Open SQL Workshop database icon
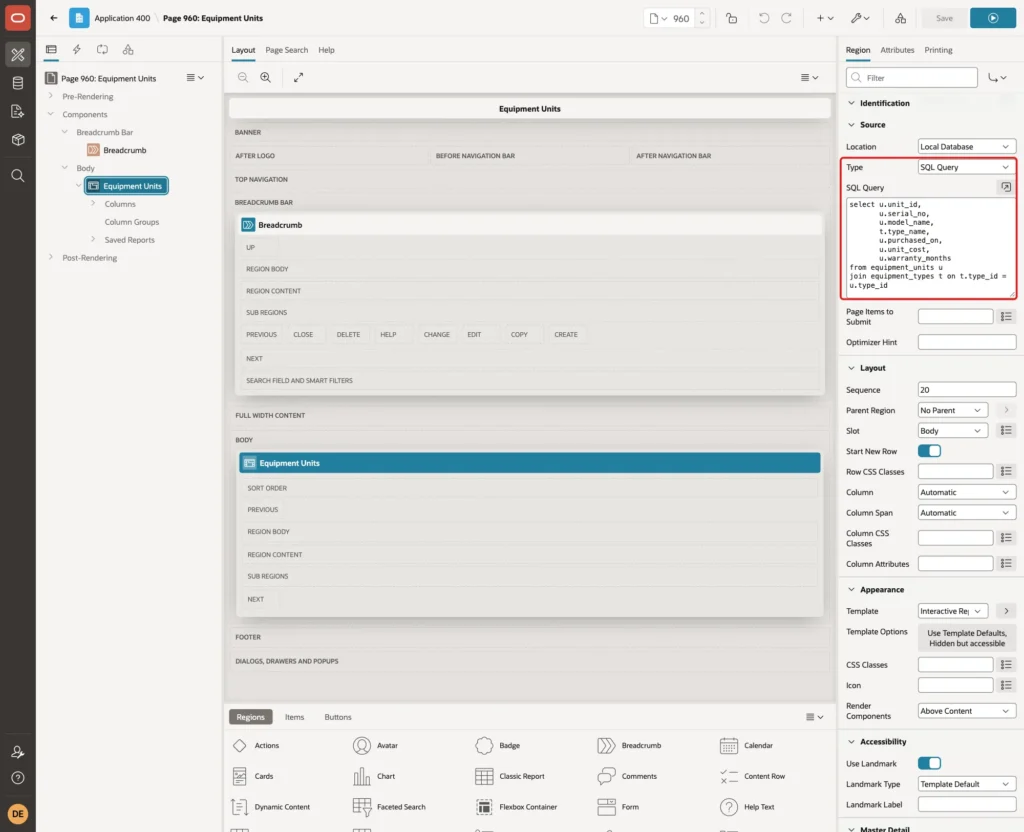The height and width of the screenshot is (832, 1024). click(x=18, y=83)
